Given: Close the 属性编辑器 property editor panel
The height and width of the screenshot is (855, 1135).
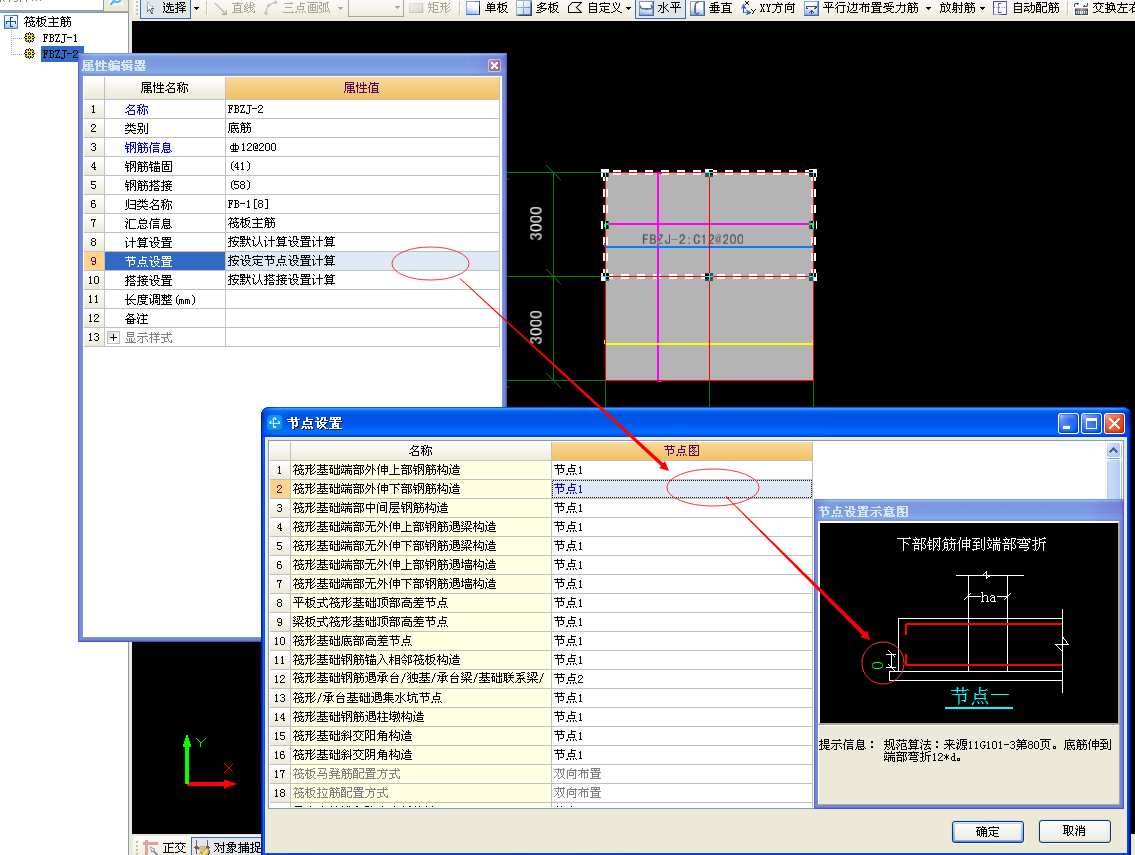Looking at the screenshot, I should coord(494,65).
